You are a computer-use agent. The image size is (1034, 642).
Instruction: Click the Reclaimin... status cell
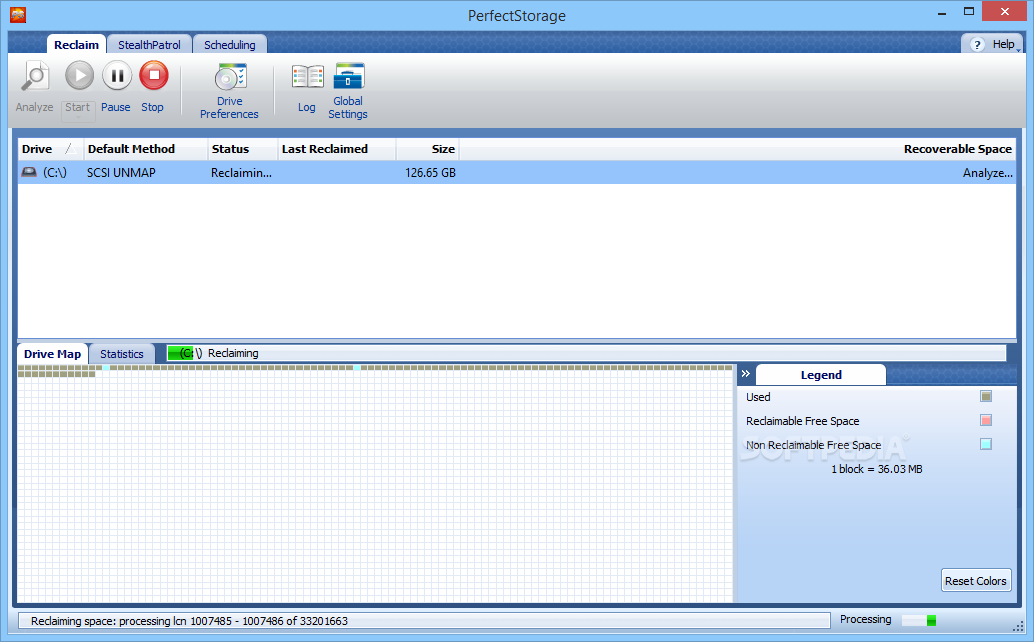click(241, 173)
